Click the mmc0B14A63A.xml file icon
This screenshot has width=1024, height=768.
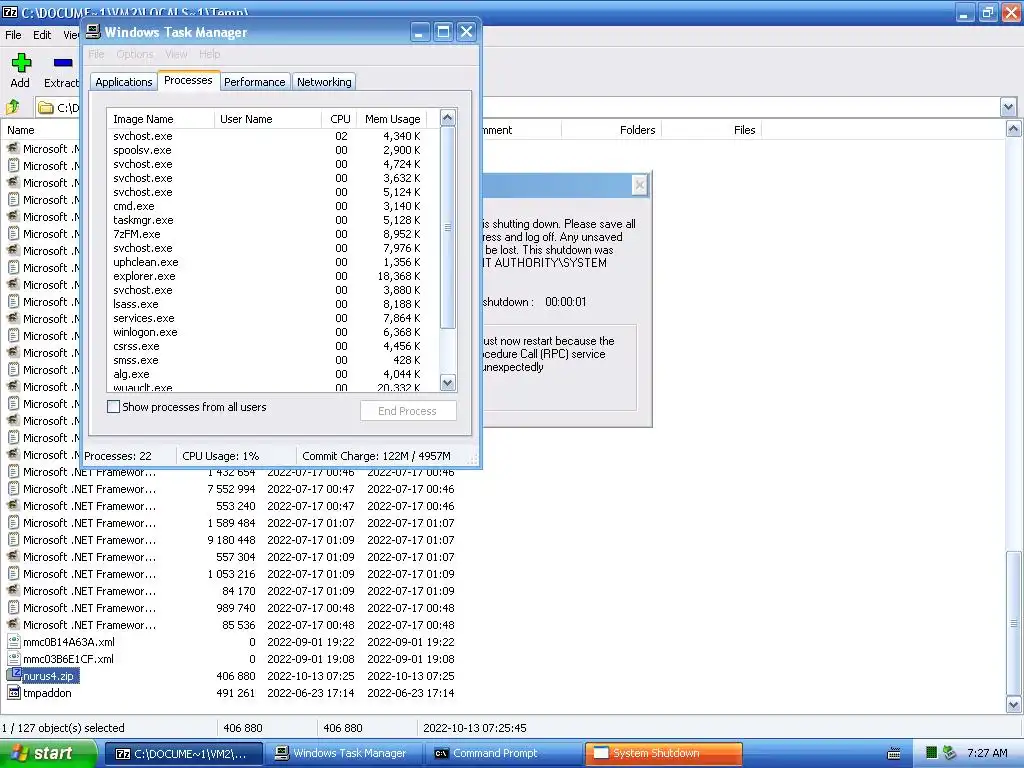pos(14,641)
